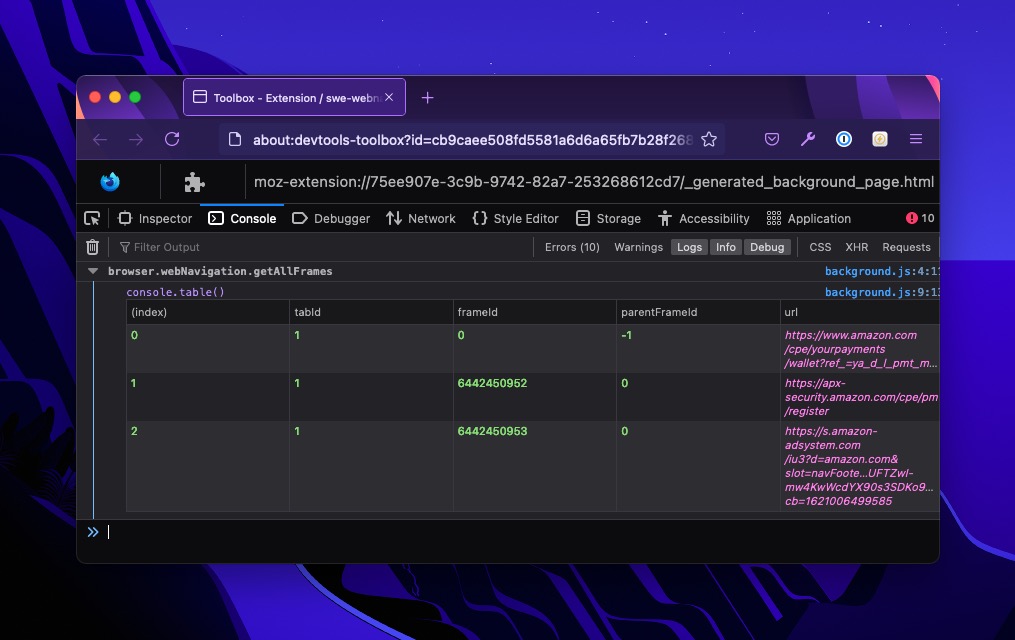The width and height of the screenshot is (1015, 640).
Task: Select the Console panel tab
Action: click(x=242, y=219)
